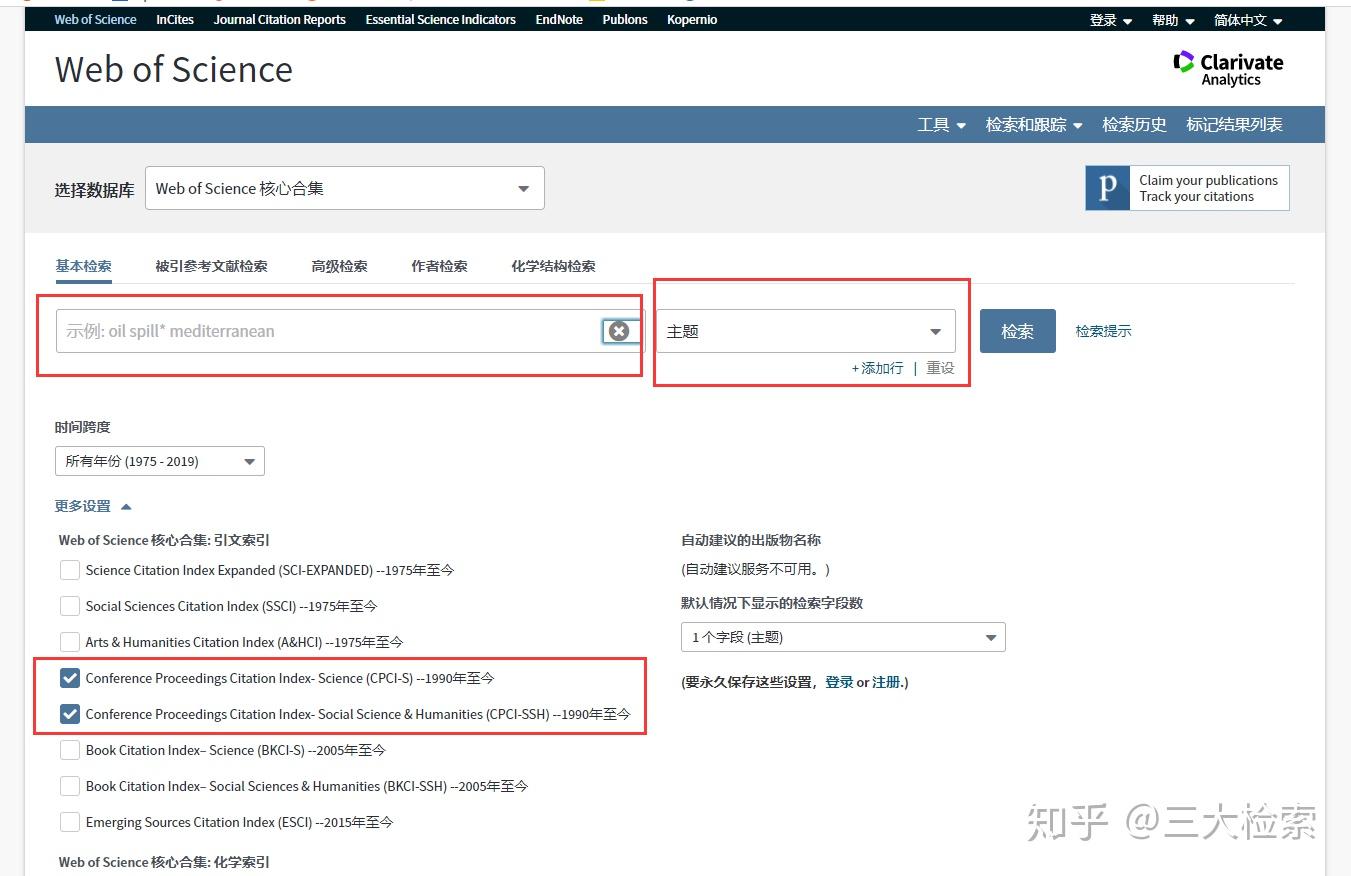Disable the CPCI-S conference index checkbox
Screen dimensions: 1351x876
pyautogui.click(x=70, y=678)
